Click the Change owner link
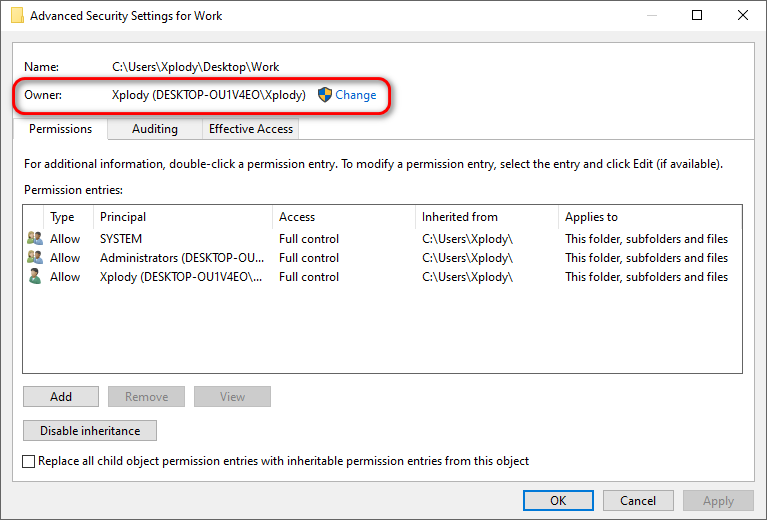Viewport: 767px width, 520px height. [x=356, y=95]
